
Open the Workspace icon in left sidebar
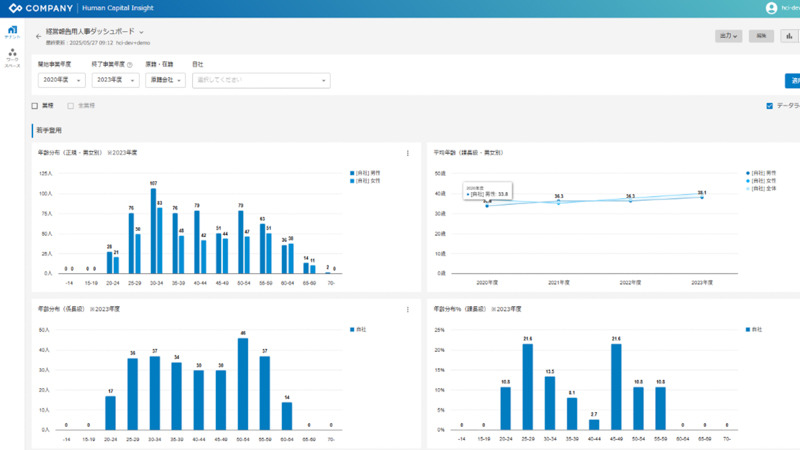pyautogui.click(x=12, y=56)
